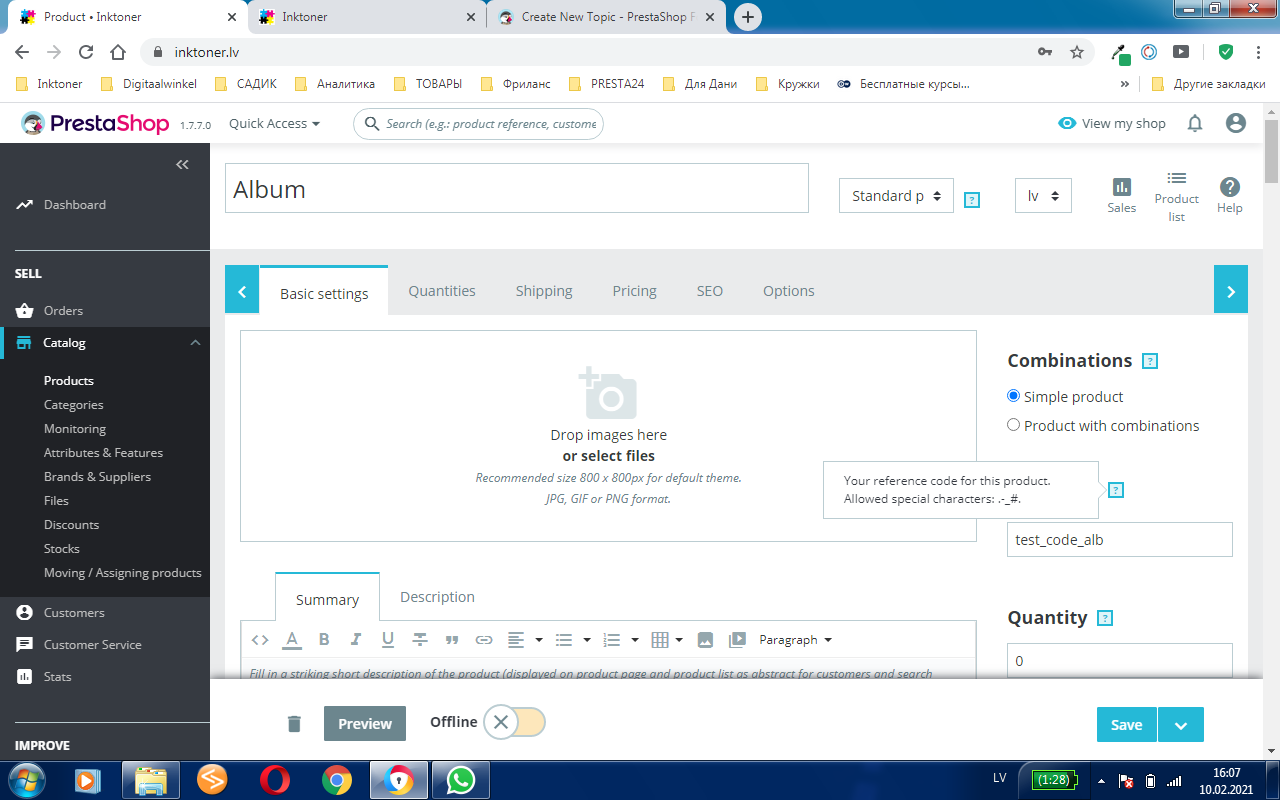
Task: Apply underline formatting in Summary editor
Action: click(388, 640)
